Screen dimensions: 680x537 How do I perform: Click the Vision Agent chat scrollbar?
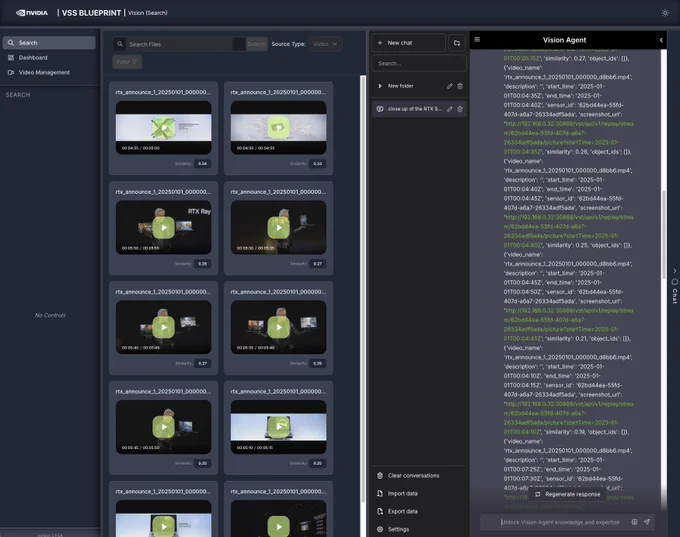coord(664,235)
